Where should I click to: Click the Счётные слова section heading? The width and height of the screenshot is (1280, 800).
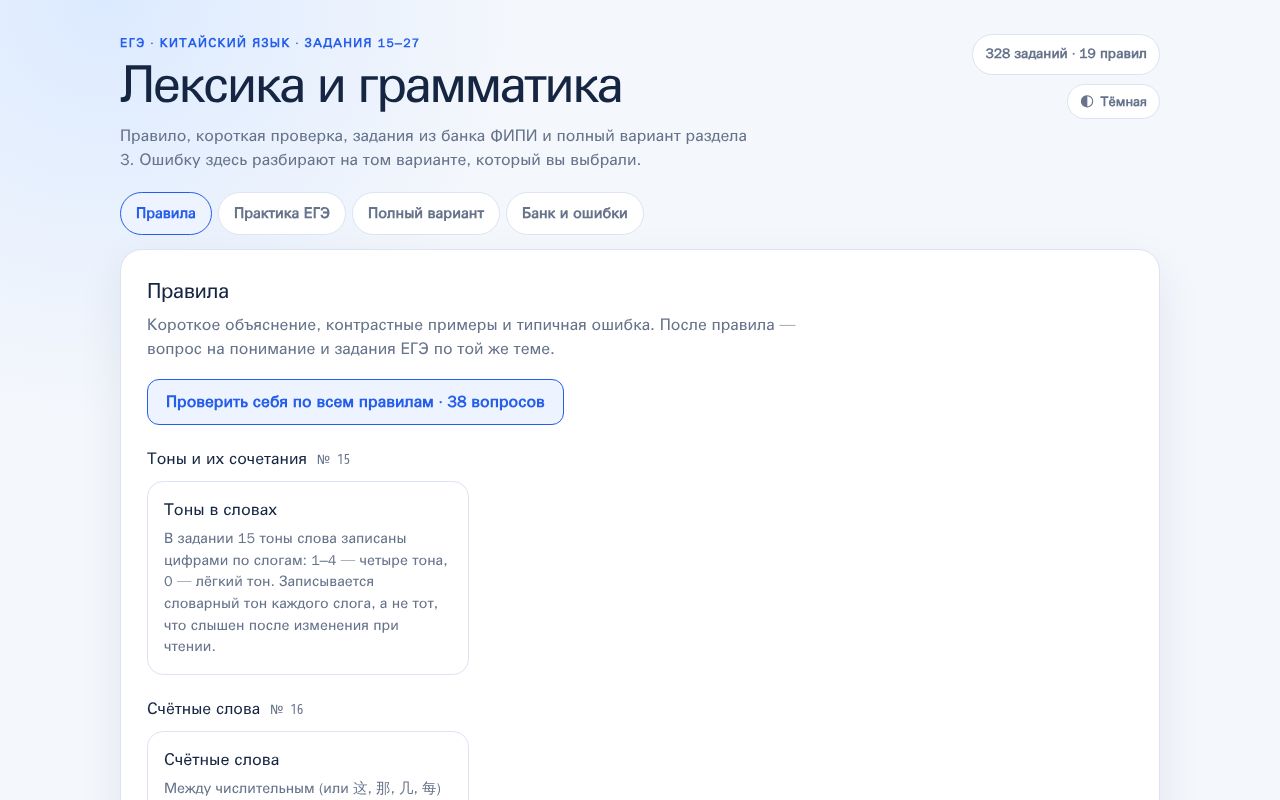point(204,709)
